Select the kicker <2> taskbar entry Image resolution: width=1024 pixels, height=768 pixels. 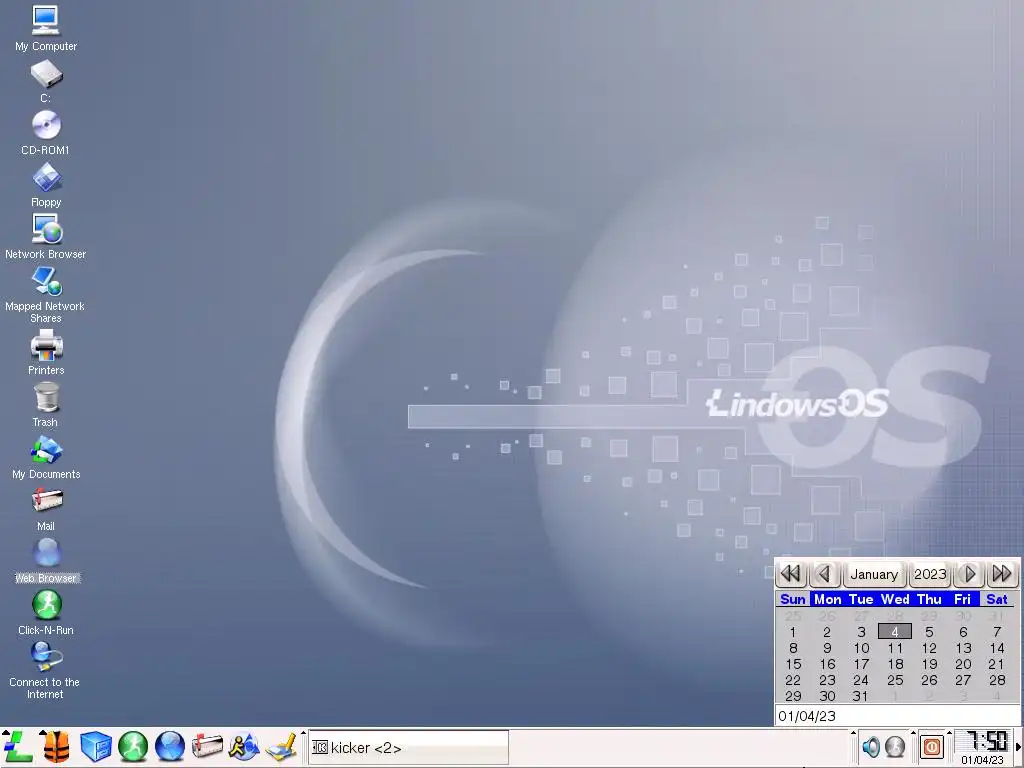coord(408,747)
